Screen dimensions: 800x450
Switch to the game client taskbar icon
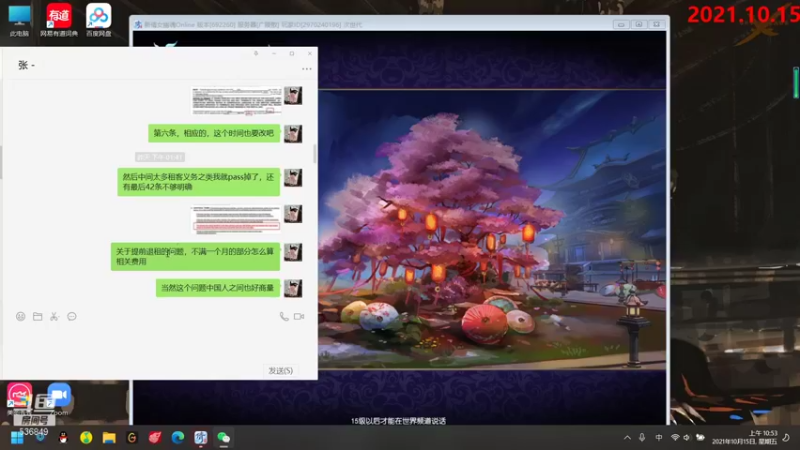(201, 438)
